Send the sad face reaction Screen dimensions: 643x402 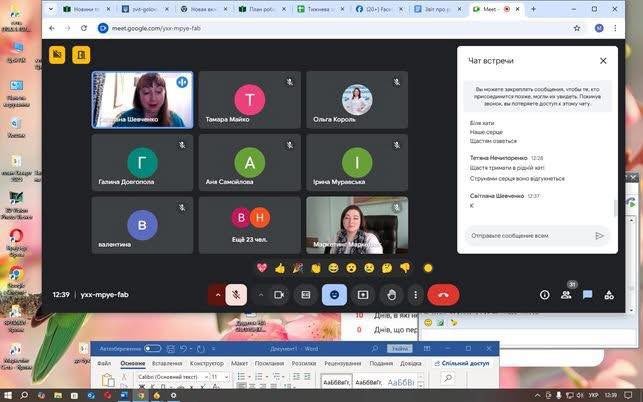tap(369, 268)
